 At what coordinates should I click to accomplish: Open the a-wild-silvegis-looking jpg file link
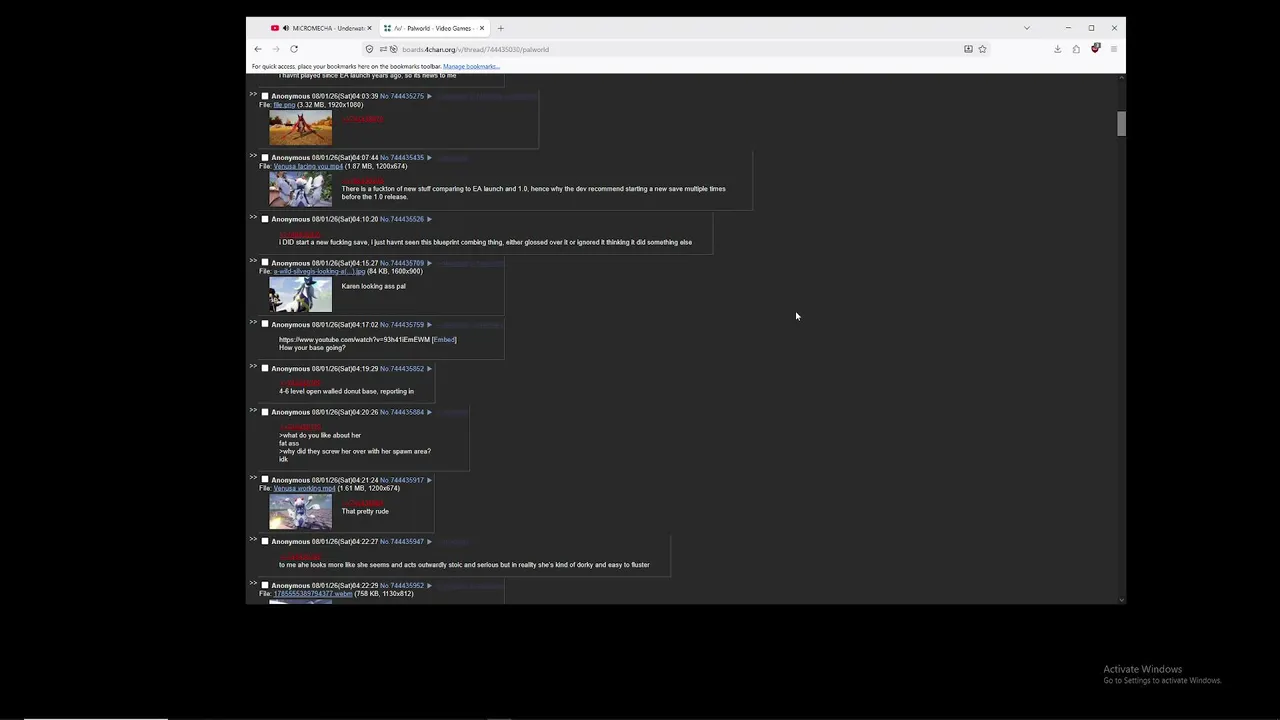click(319, 271)
